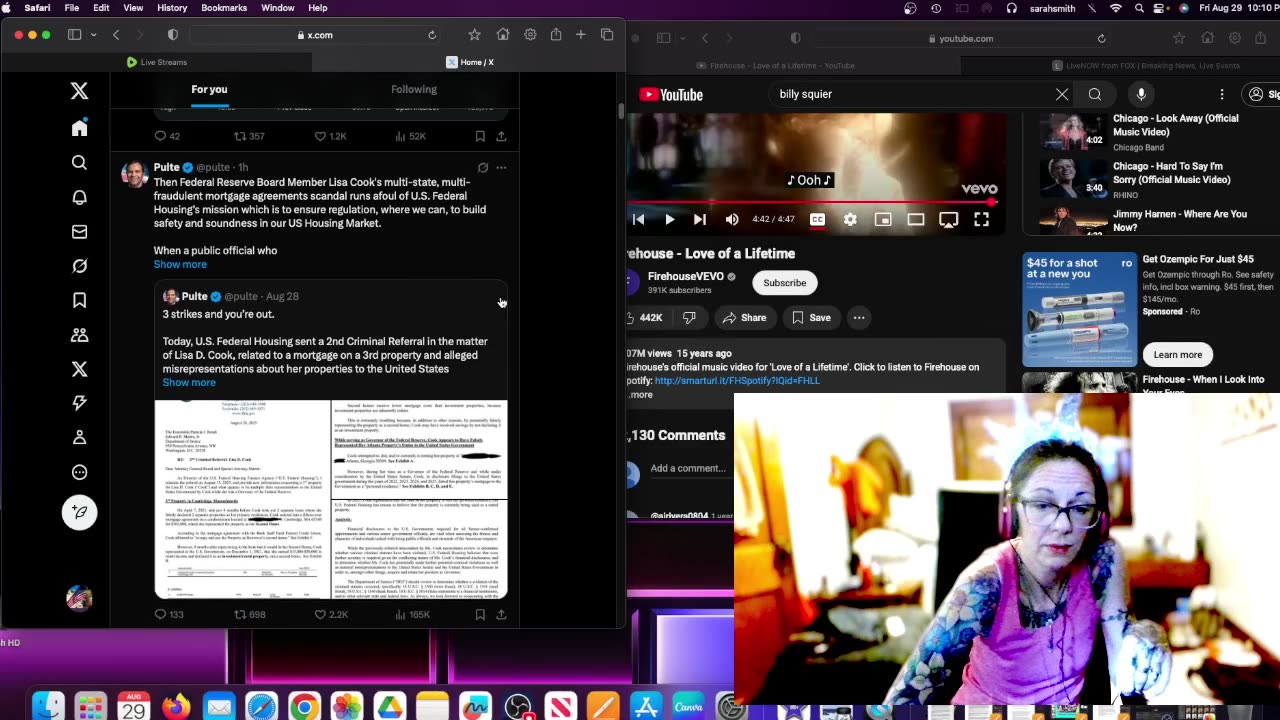Play the YouTube video
The height and width of the screenshot is (720, 1280).
(x=669, y=220)
